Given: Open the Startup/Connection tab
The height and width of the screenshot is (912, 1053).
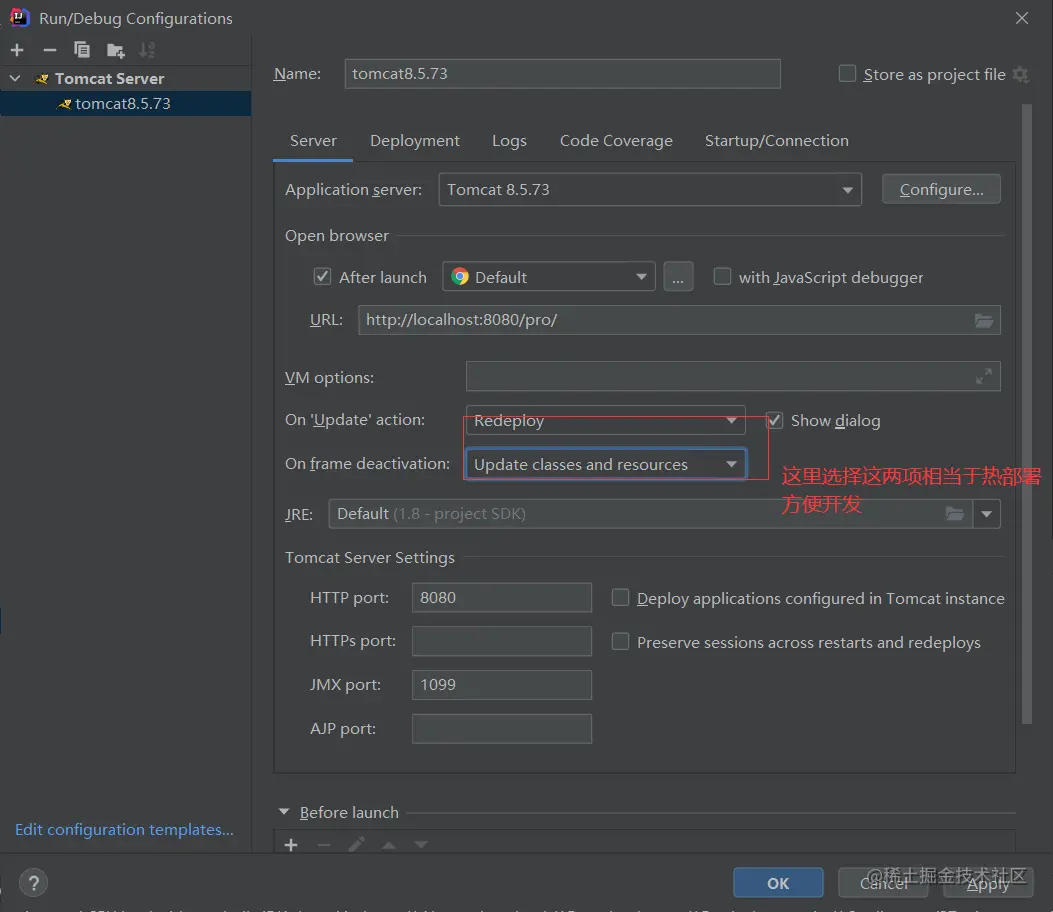Looking at the screenshot, I should coord(776,141).
